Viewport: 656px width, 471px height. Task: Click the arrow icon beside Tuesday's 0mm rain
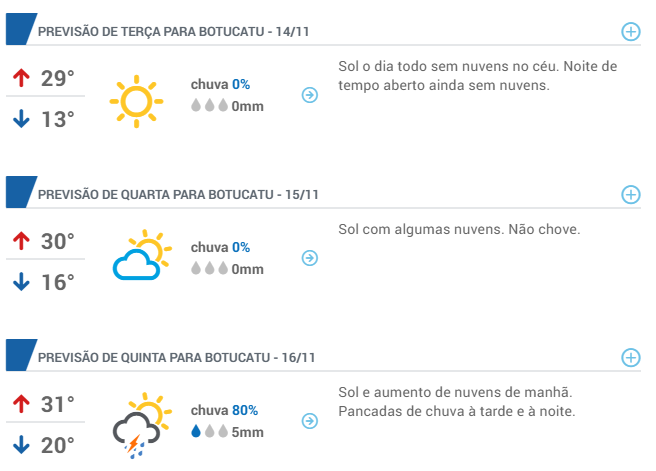(310, 95)
